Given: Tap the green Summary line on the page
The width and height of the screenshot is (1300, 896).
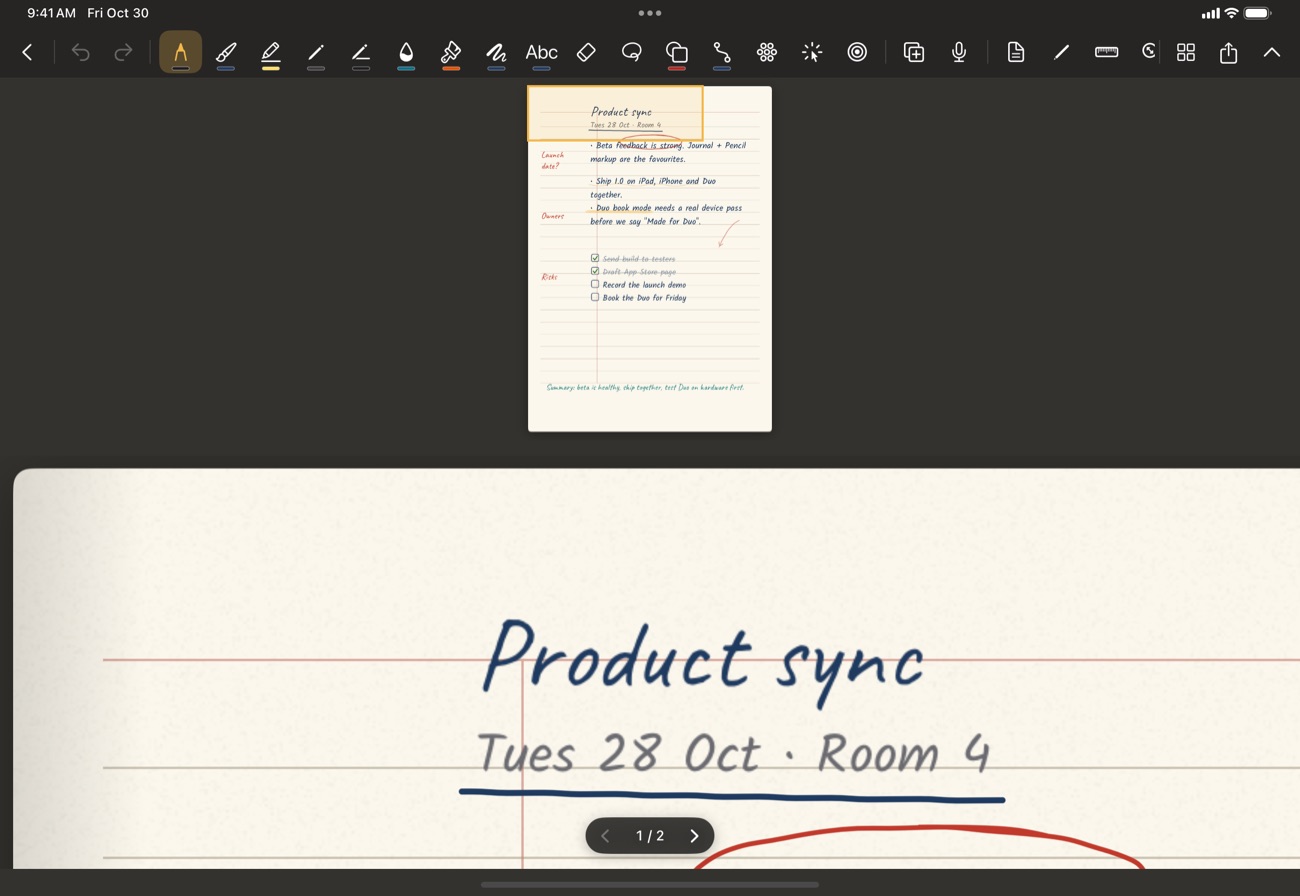Looking at the screenshot, I should (645, 387).
